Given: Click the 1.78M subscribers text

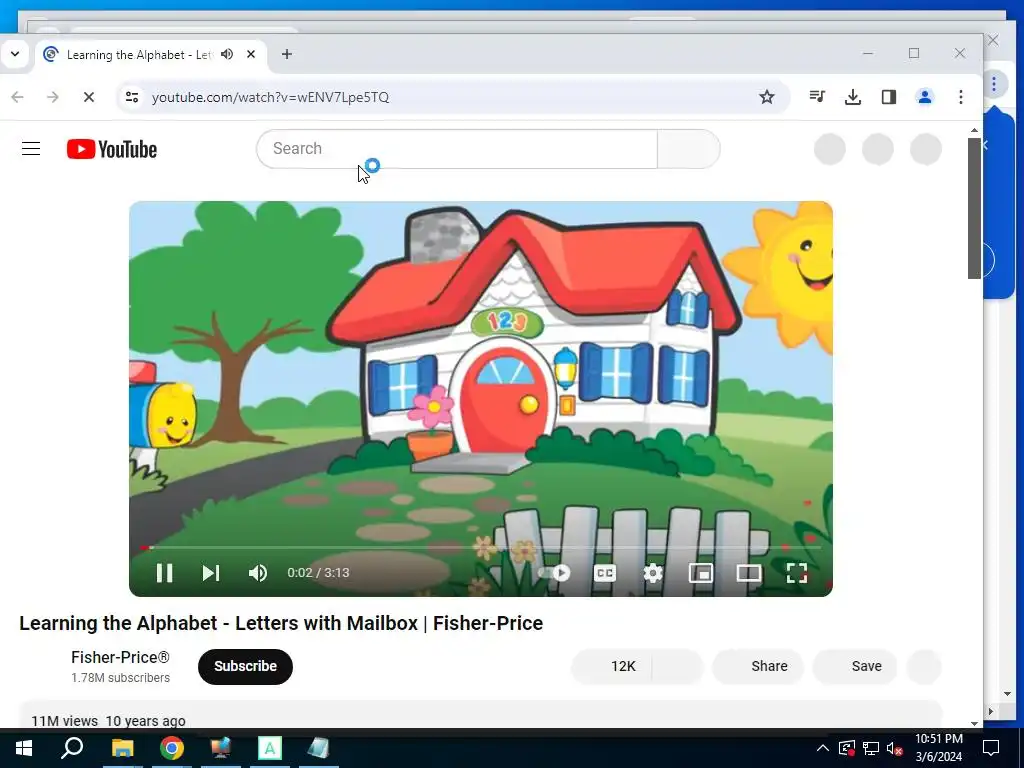Looking at the screenshot, I should [x=120, y=678].
